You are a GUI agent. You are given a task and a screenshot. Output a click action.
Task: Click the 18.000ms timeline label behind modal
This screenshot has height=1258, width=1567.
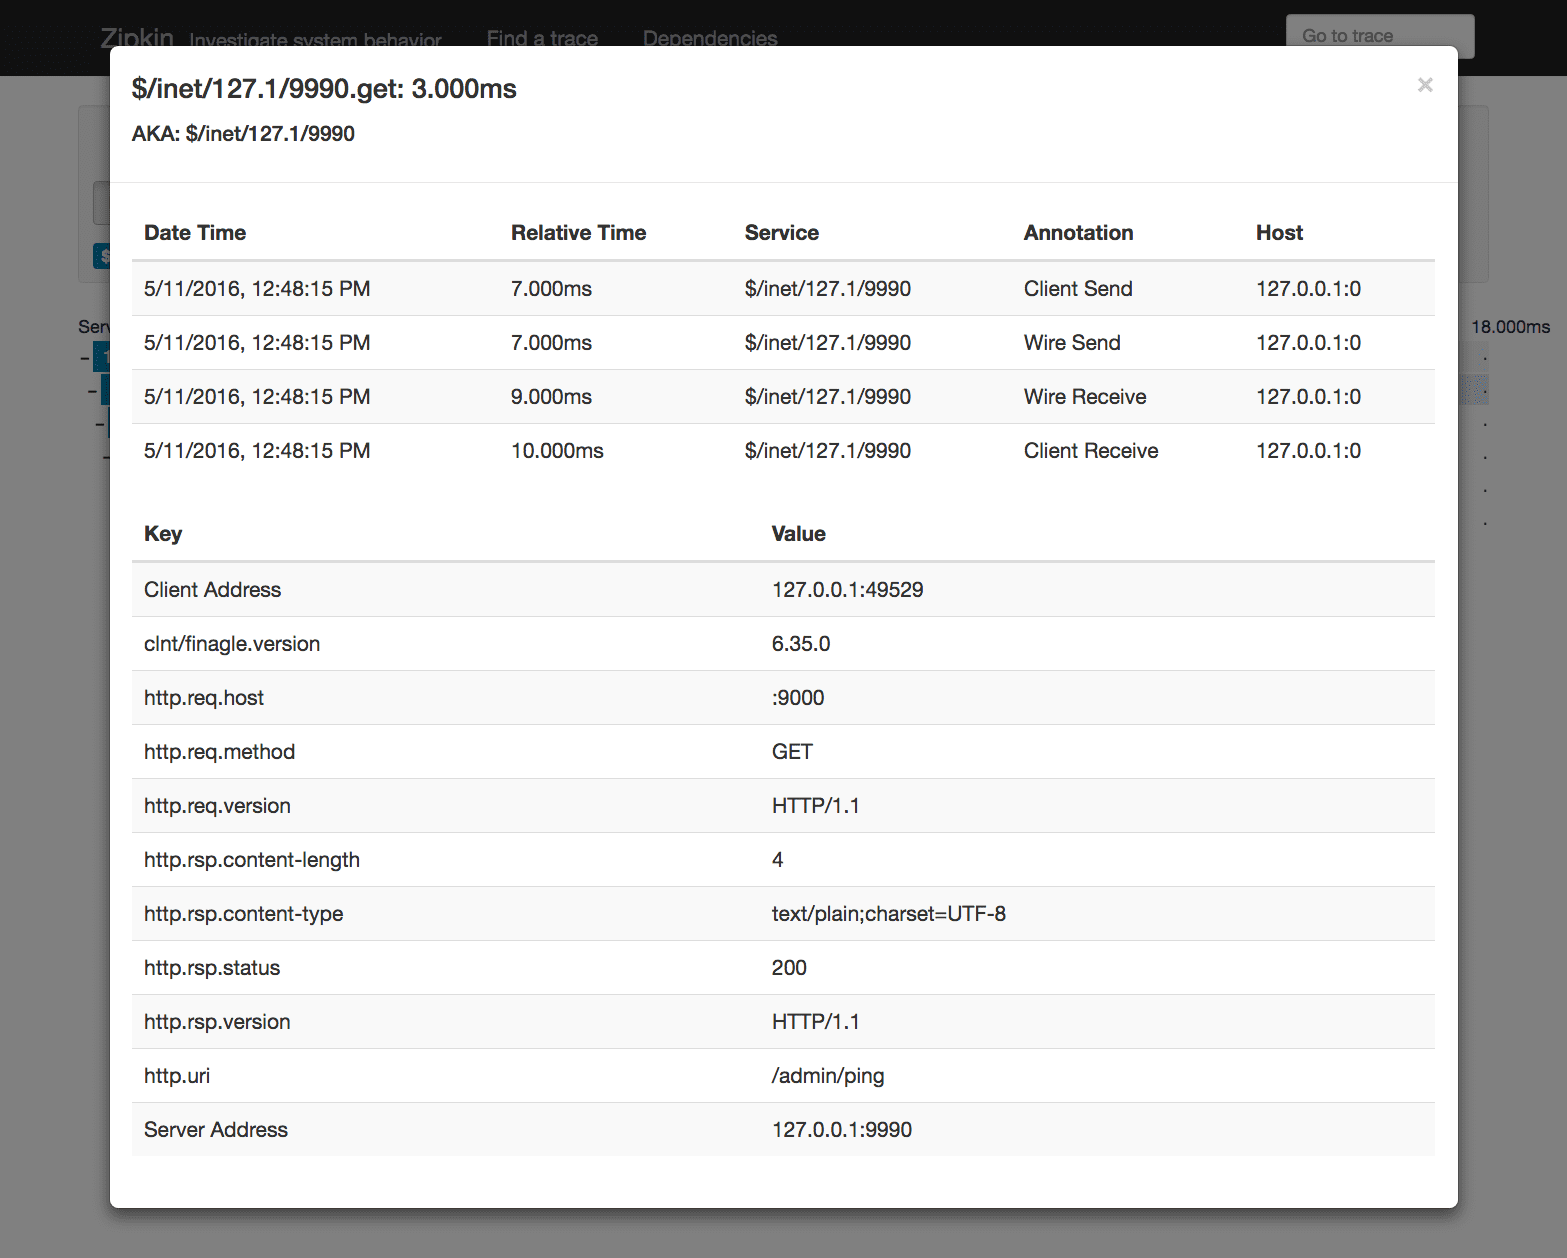1510,327
